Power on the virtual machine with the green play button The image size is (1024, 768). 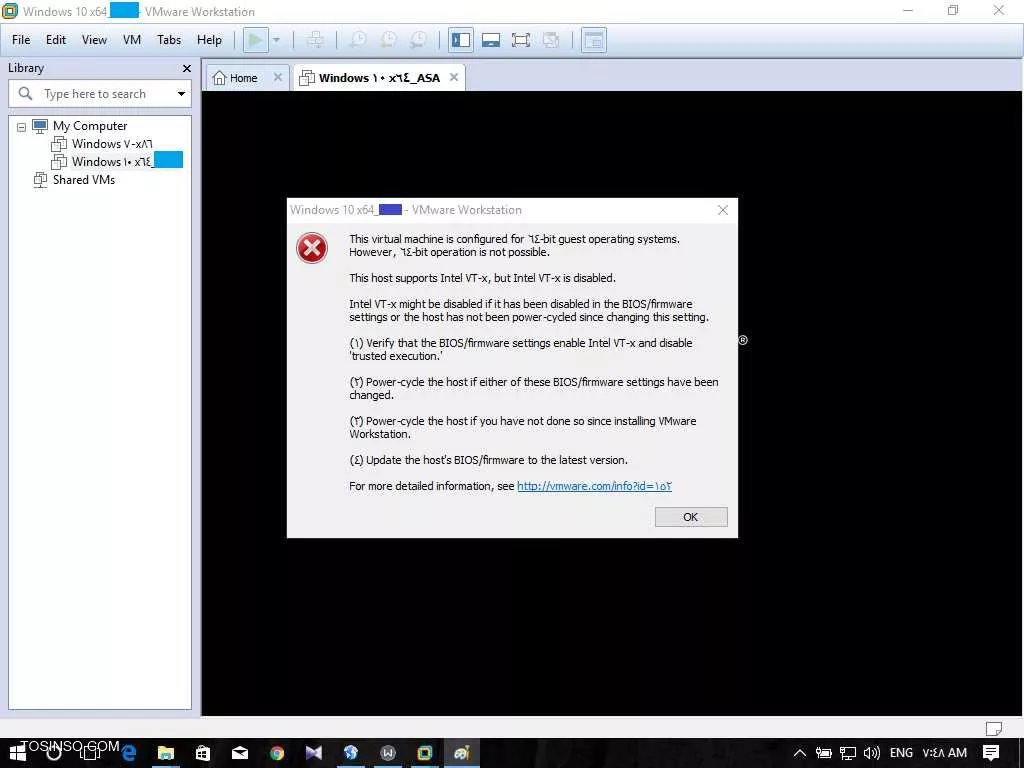point(256,40)
